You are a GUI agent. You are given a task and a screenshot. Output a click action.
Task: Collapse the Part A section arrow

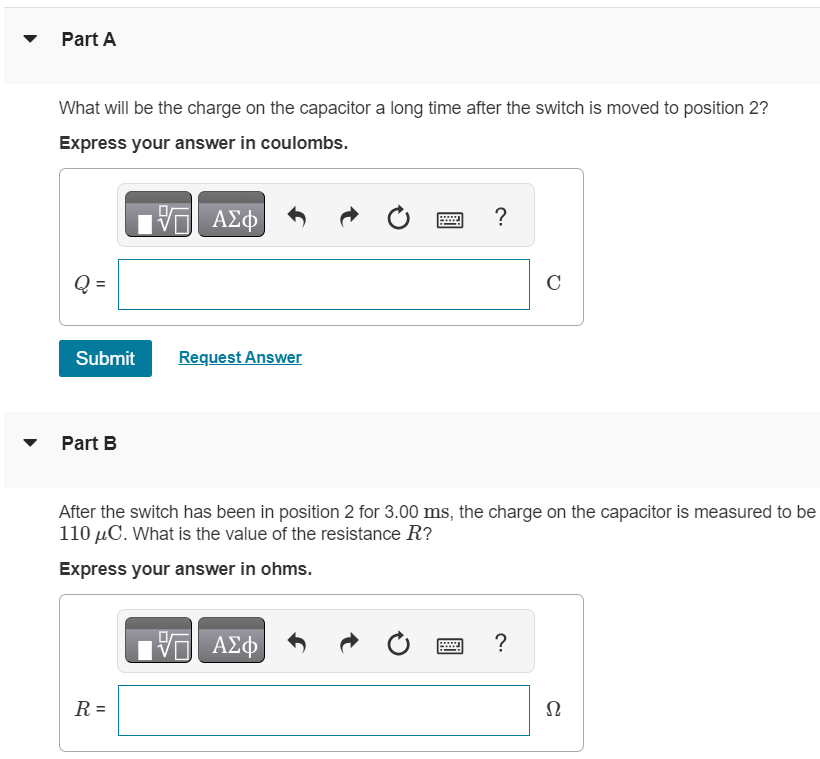(x=30, y=38)
